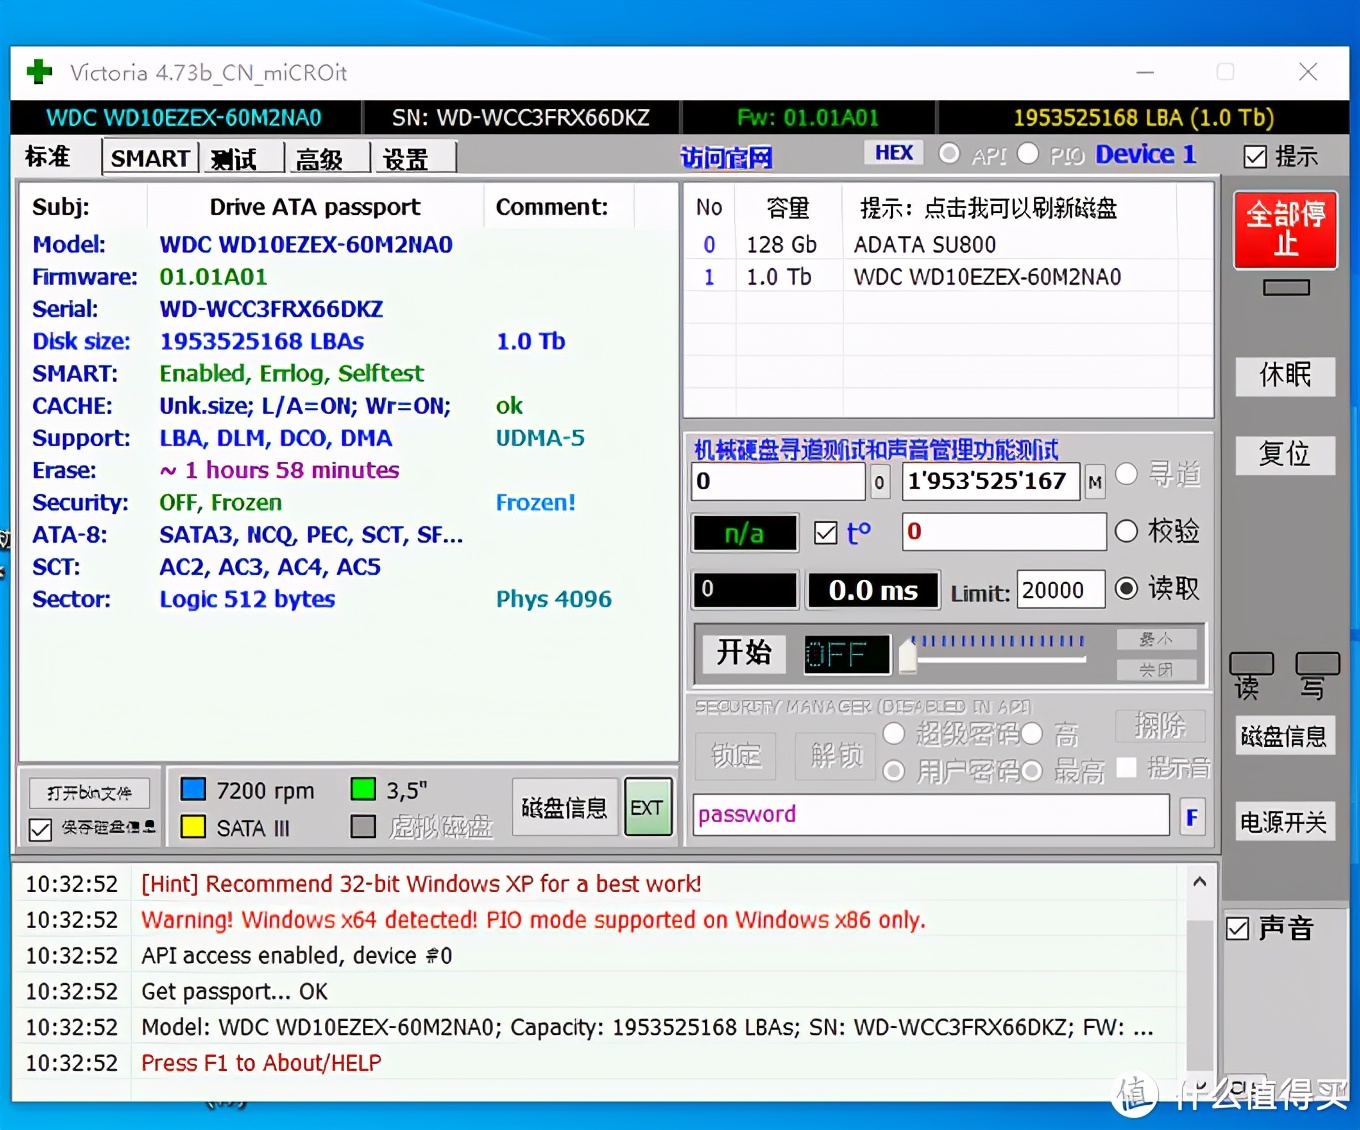Select the WDC WD10EZEX drive row
This screenshot has height=1130, width=1360.
pyautogui.click(x=986, y=277)
